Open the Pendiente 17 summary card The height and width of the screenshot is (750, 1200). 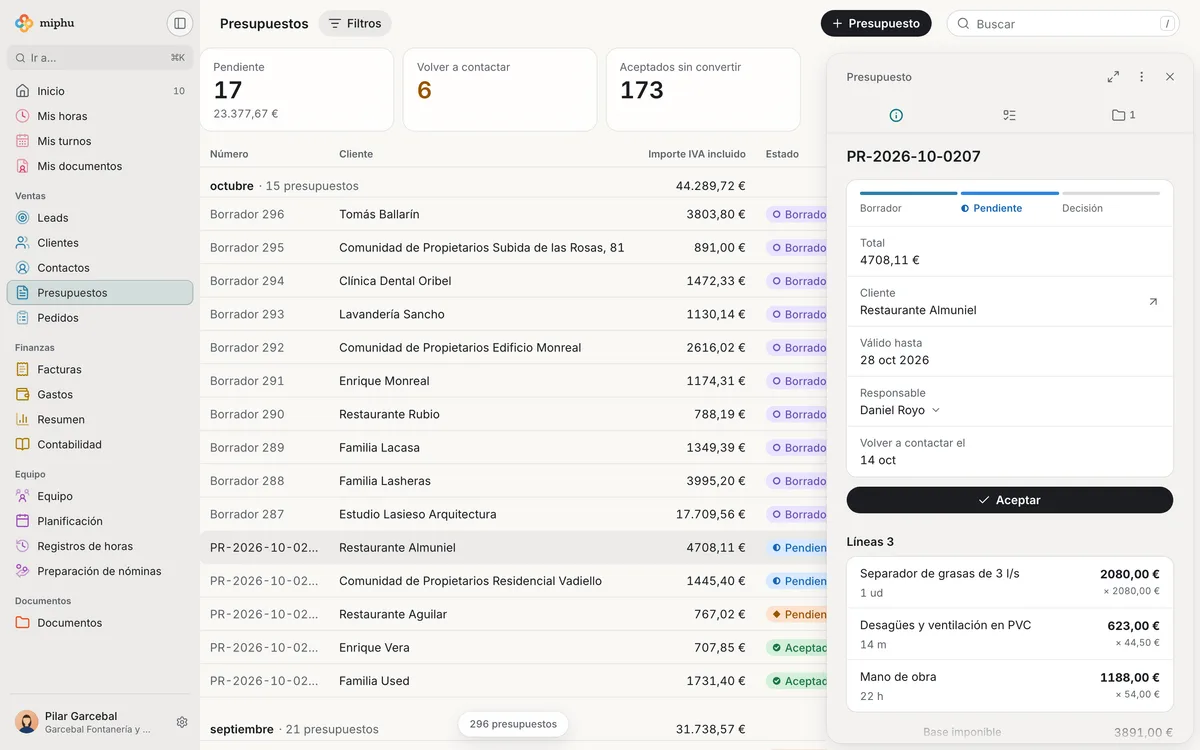[297, 90]
